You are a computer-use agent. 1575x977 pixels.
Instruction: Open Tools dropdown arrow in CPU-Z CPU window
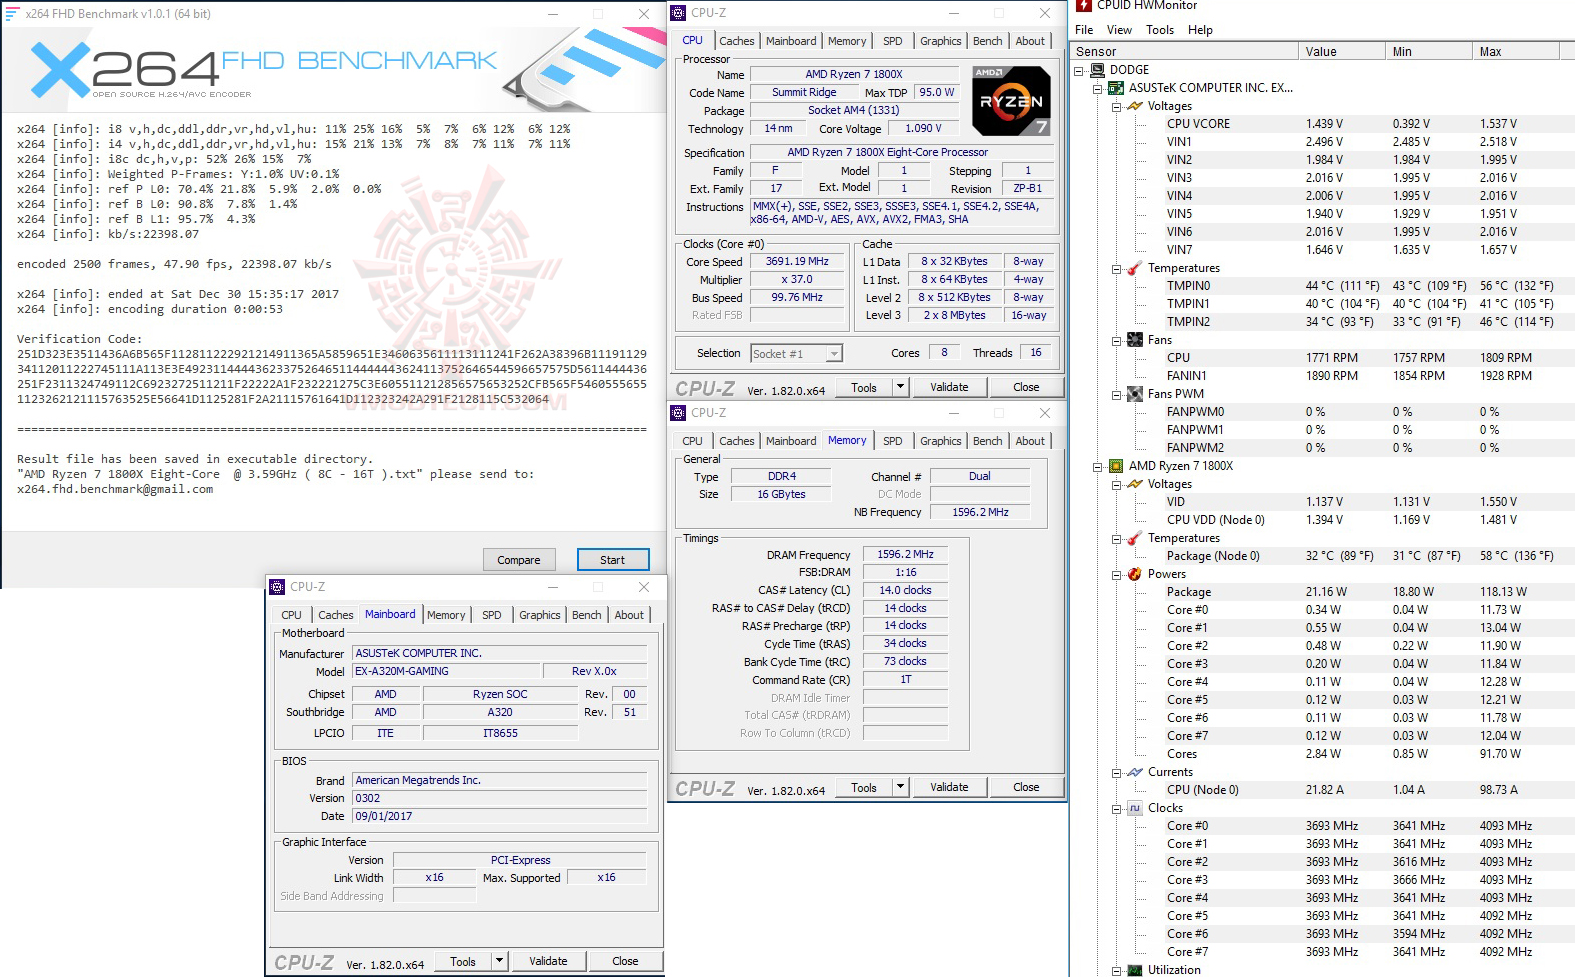900,387
